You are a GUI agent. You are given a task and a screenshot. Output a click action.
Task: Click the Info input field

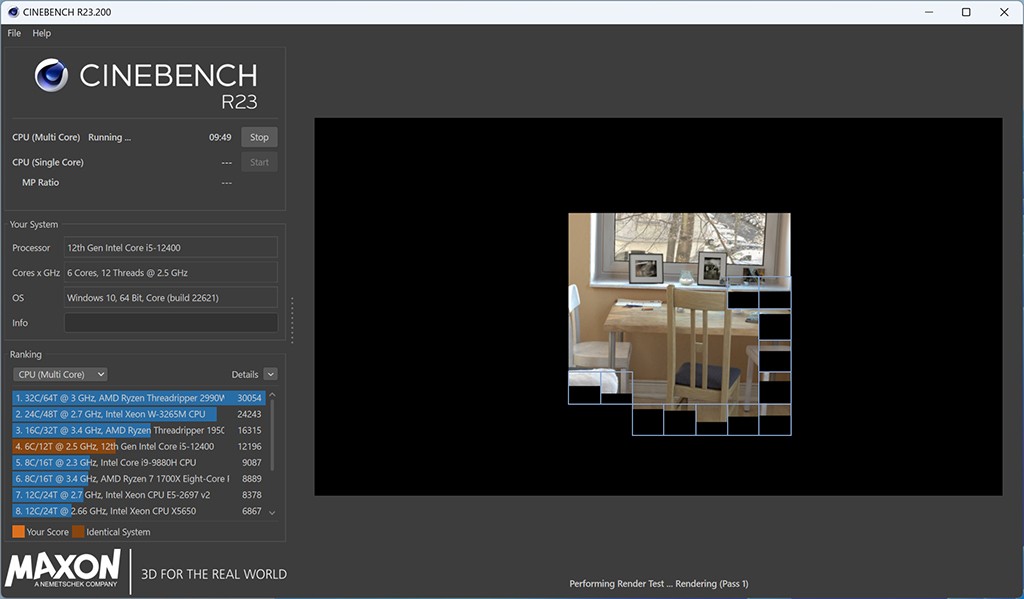tap(171, 323)
